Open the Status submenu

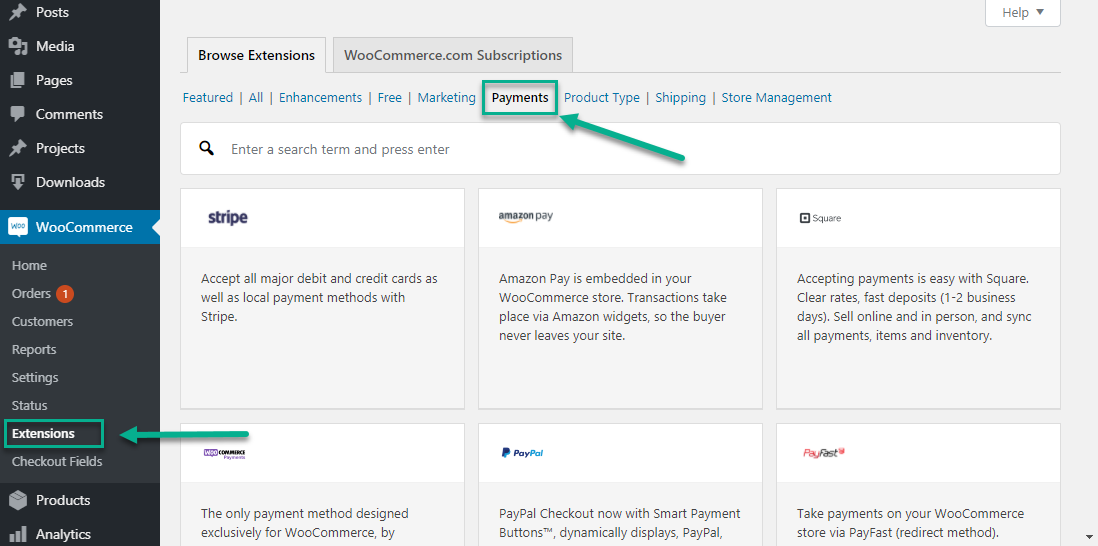(29, 405)
